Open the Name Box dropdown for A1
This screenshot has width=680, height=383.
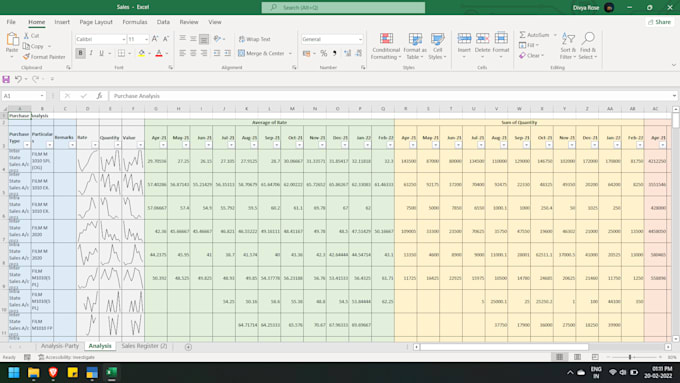point(42,96)
